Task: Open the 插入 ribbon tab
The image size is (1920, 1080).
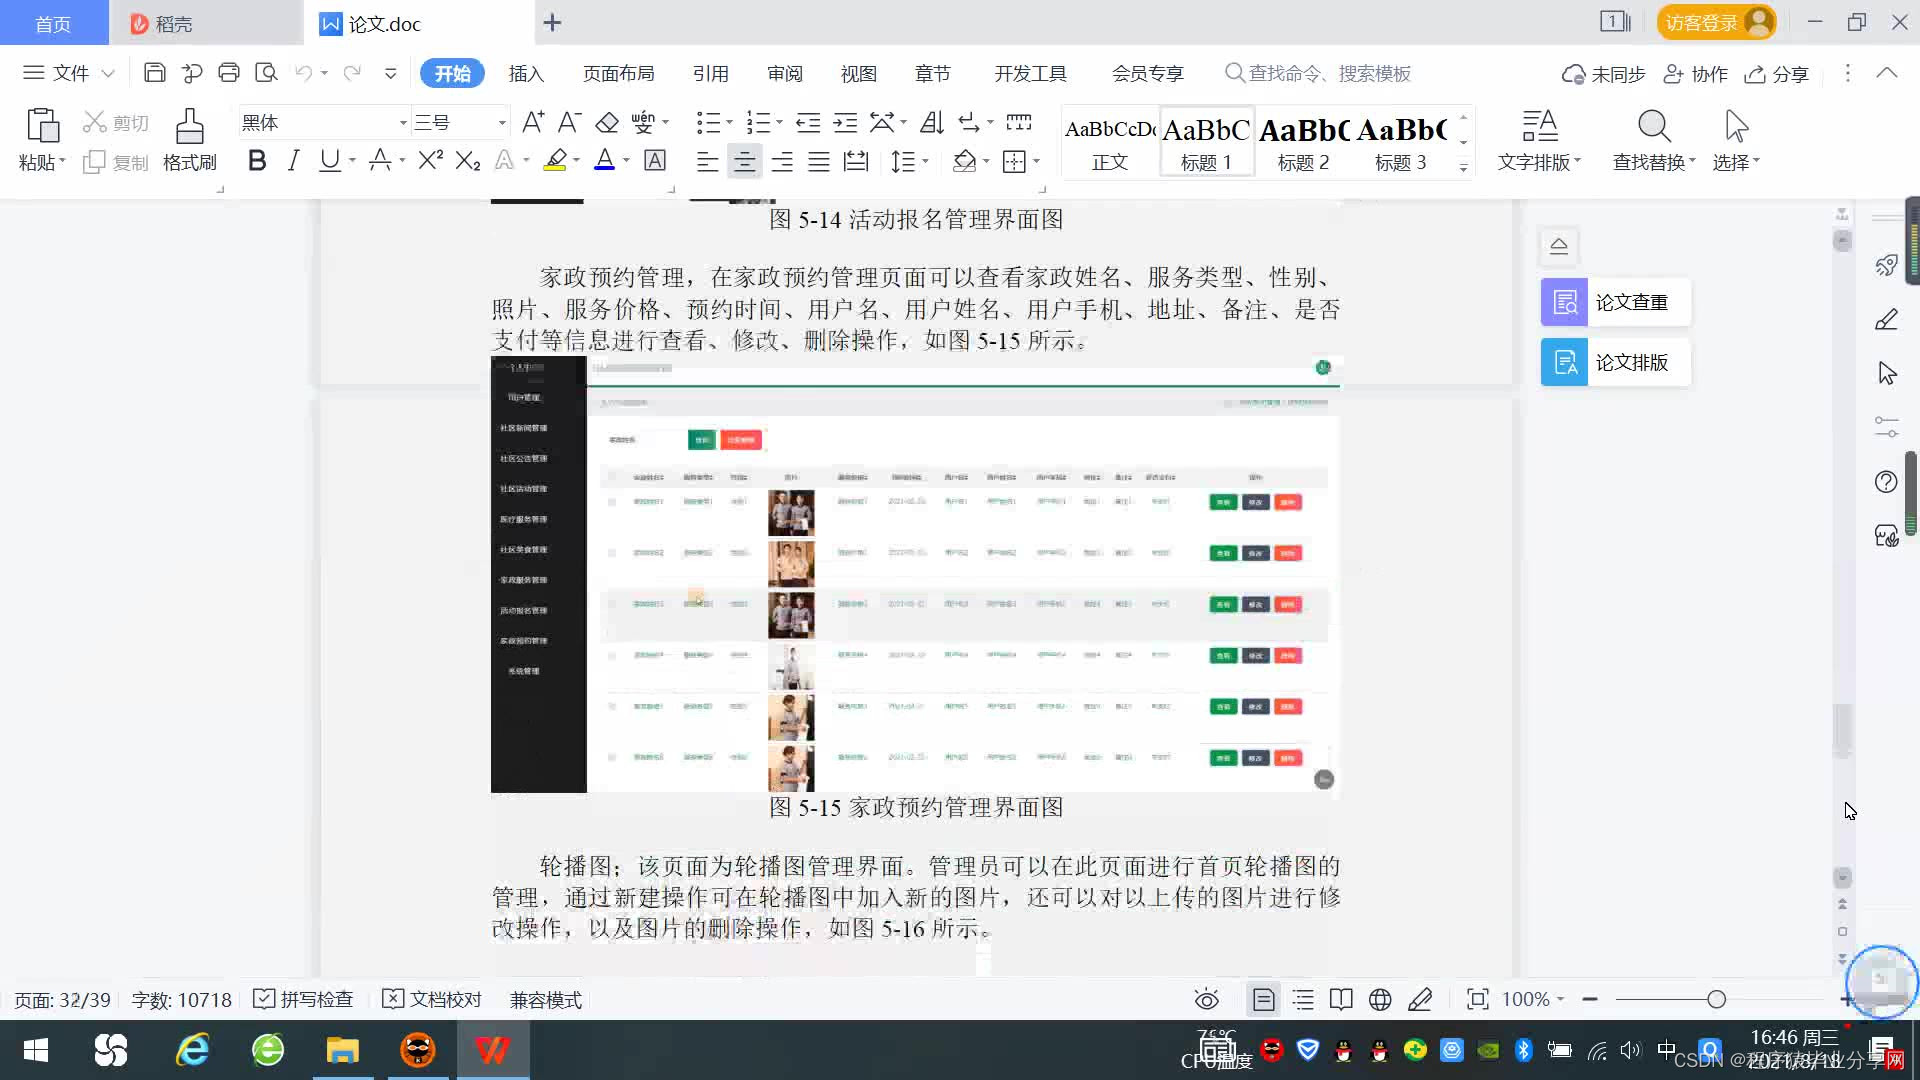Action: [x=526, y=74]
